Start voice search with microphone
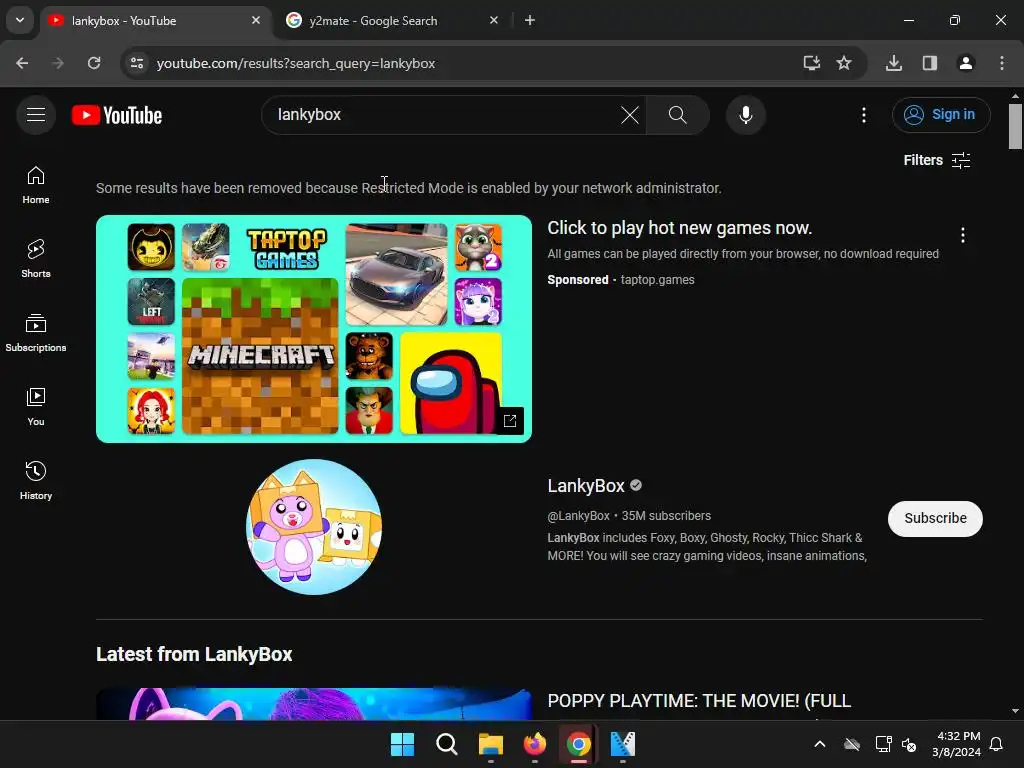The width and height of the screenshot is (1024, 768). 745,115
